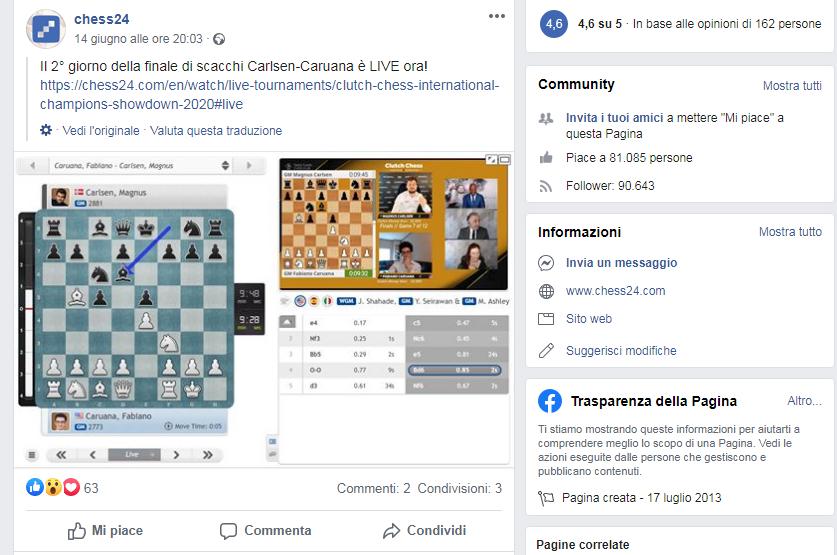Screen dimensions: 837x555
Task: Click the pencil icon beside Suggerisci modifiche
Action: pyautogui.click(x=546, y=351)
